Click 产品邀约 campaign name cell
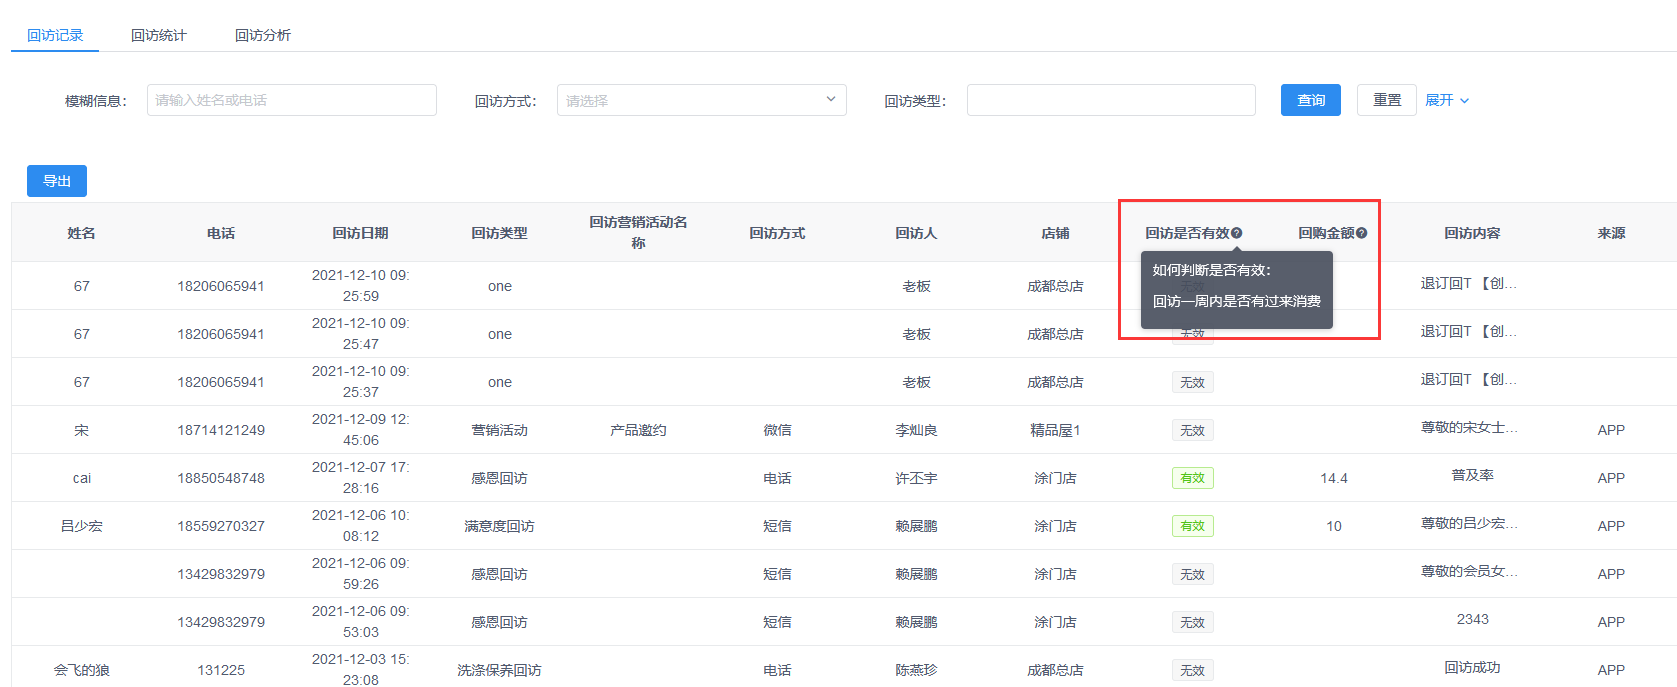Image resolution: width=1677 pixels, height=687 pixels. [x=638, y=430]
